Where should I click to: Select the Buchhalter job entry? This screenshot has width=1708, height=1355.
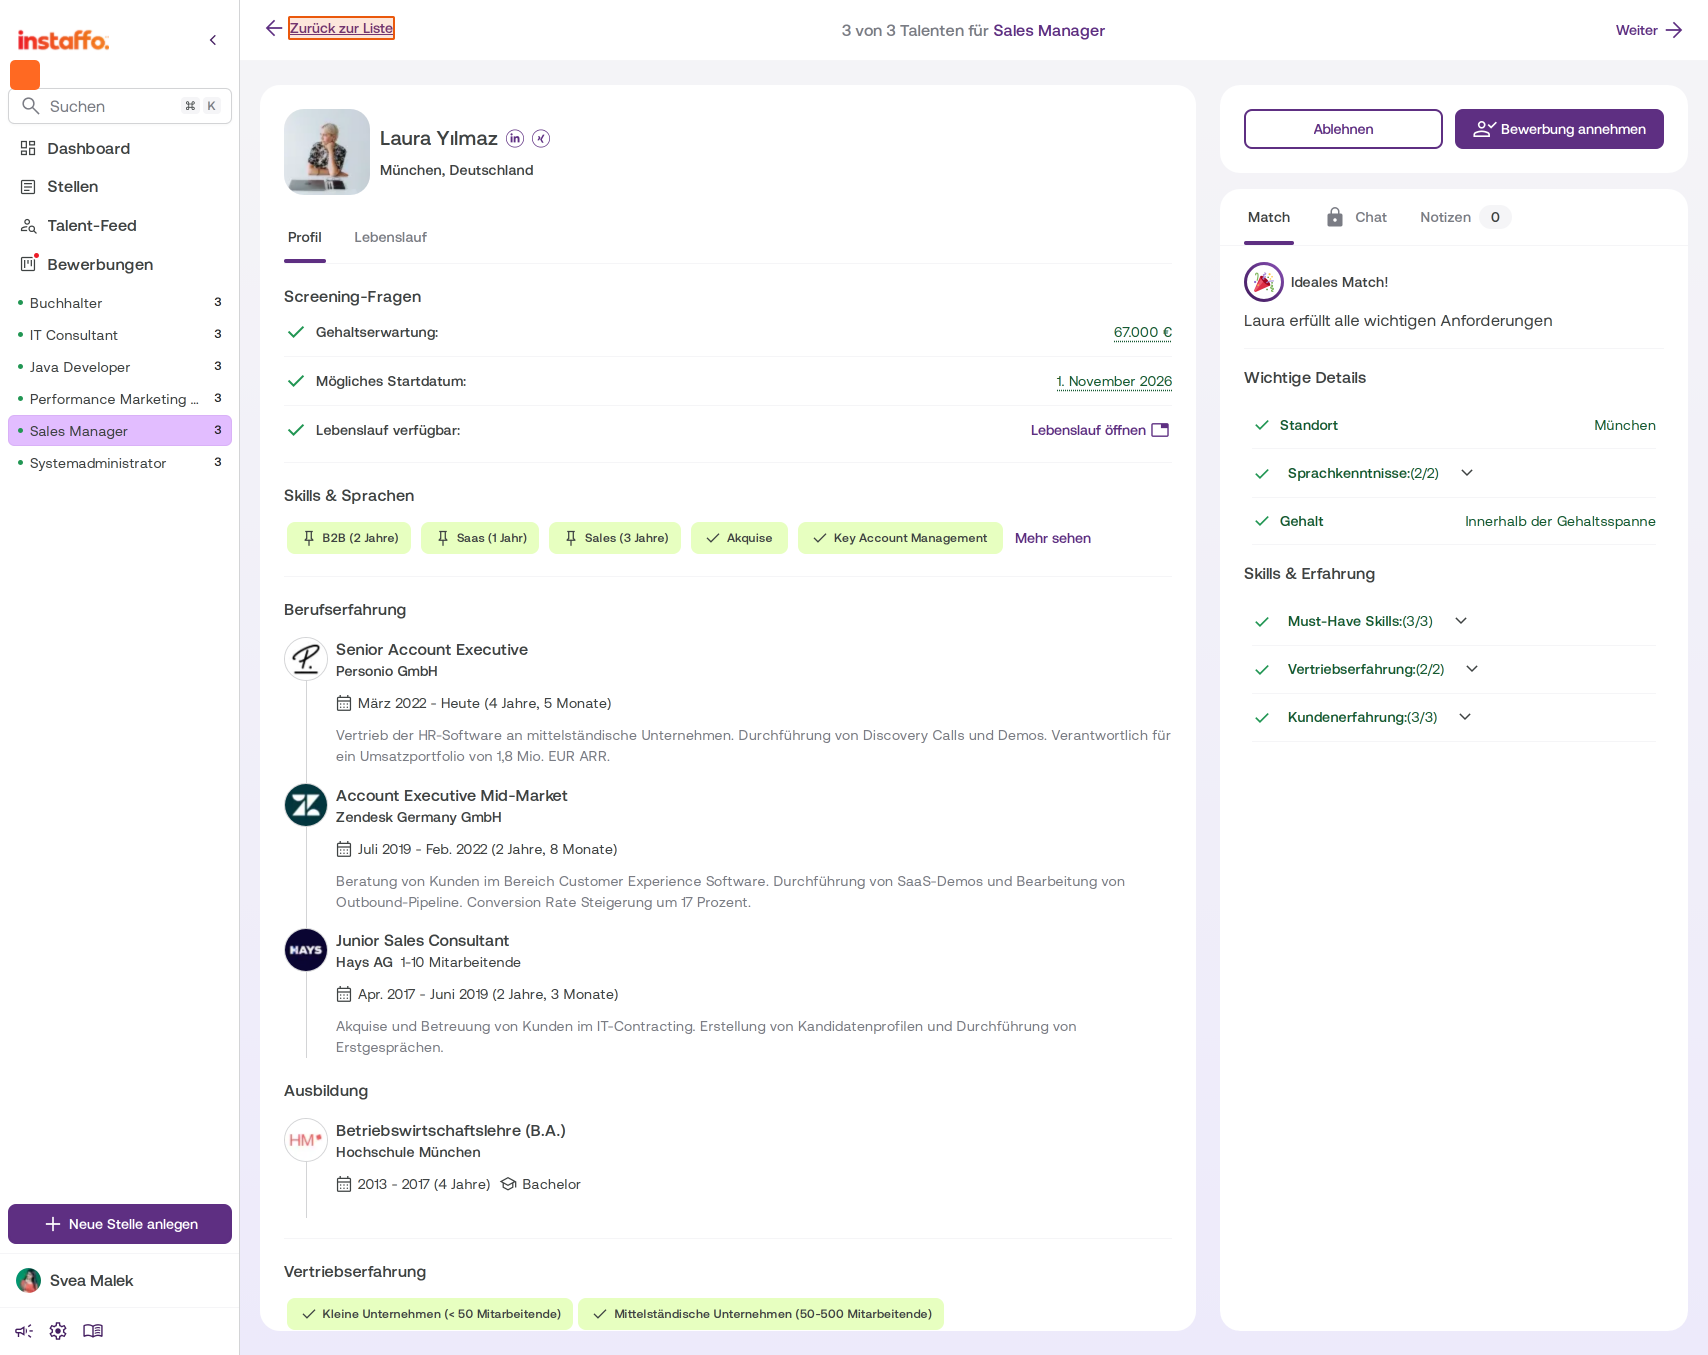(120, 303)
